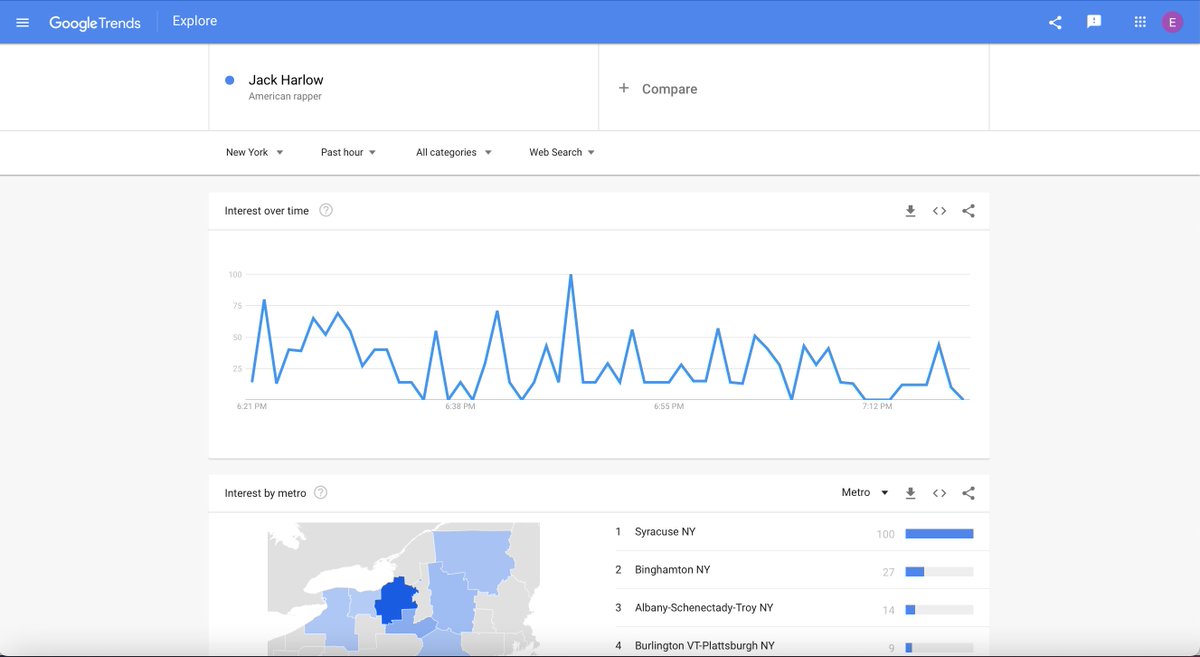
Task: Share this exploration via header share icon
Action: tap(1055, 22)
